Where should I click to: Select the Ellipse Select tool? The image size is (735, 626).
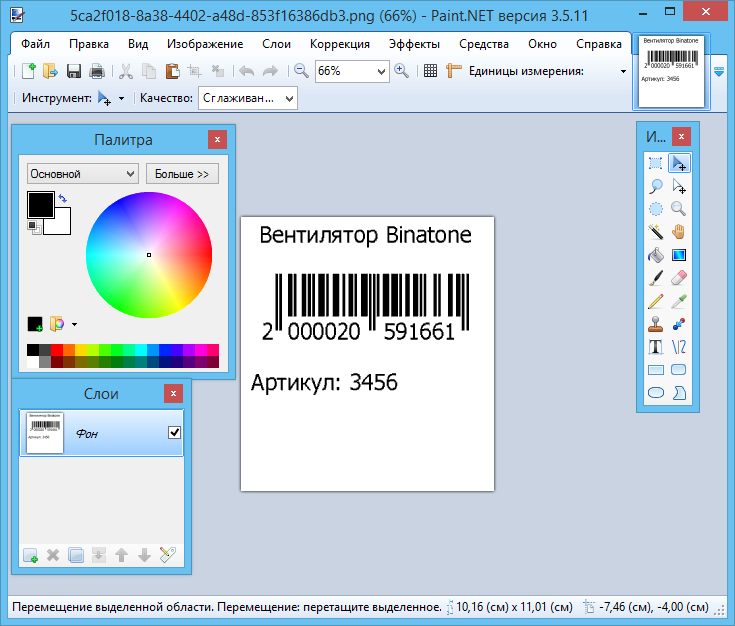655,209
